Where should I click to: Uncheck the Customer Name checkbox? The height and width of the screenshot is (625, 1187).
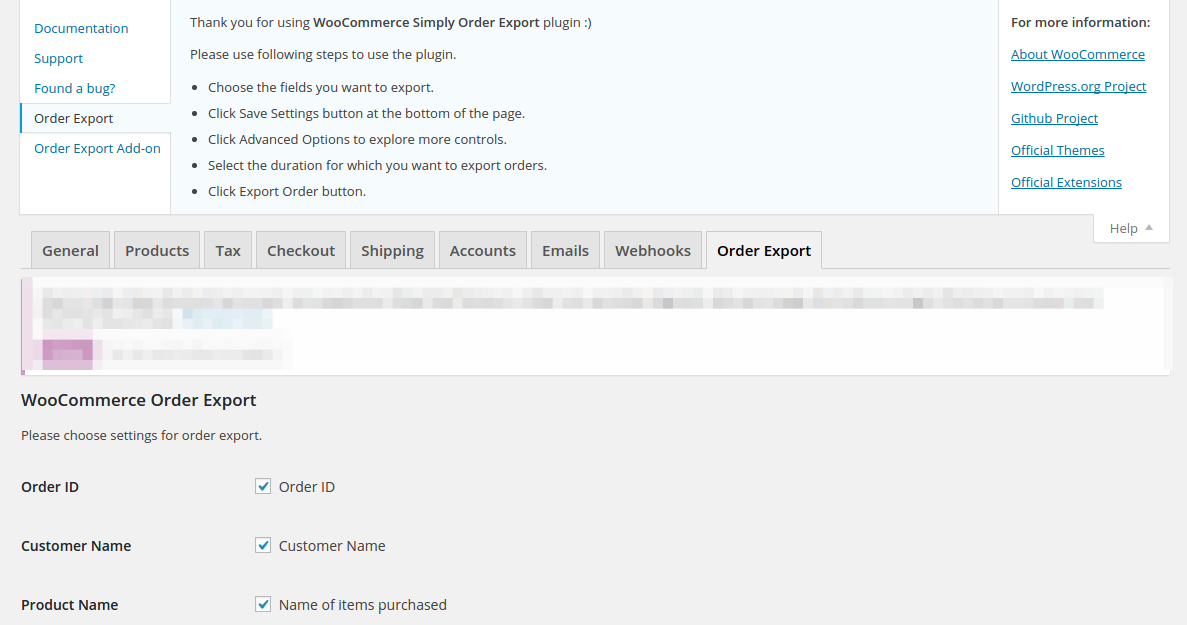tap(263, 545)
